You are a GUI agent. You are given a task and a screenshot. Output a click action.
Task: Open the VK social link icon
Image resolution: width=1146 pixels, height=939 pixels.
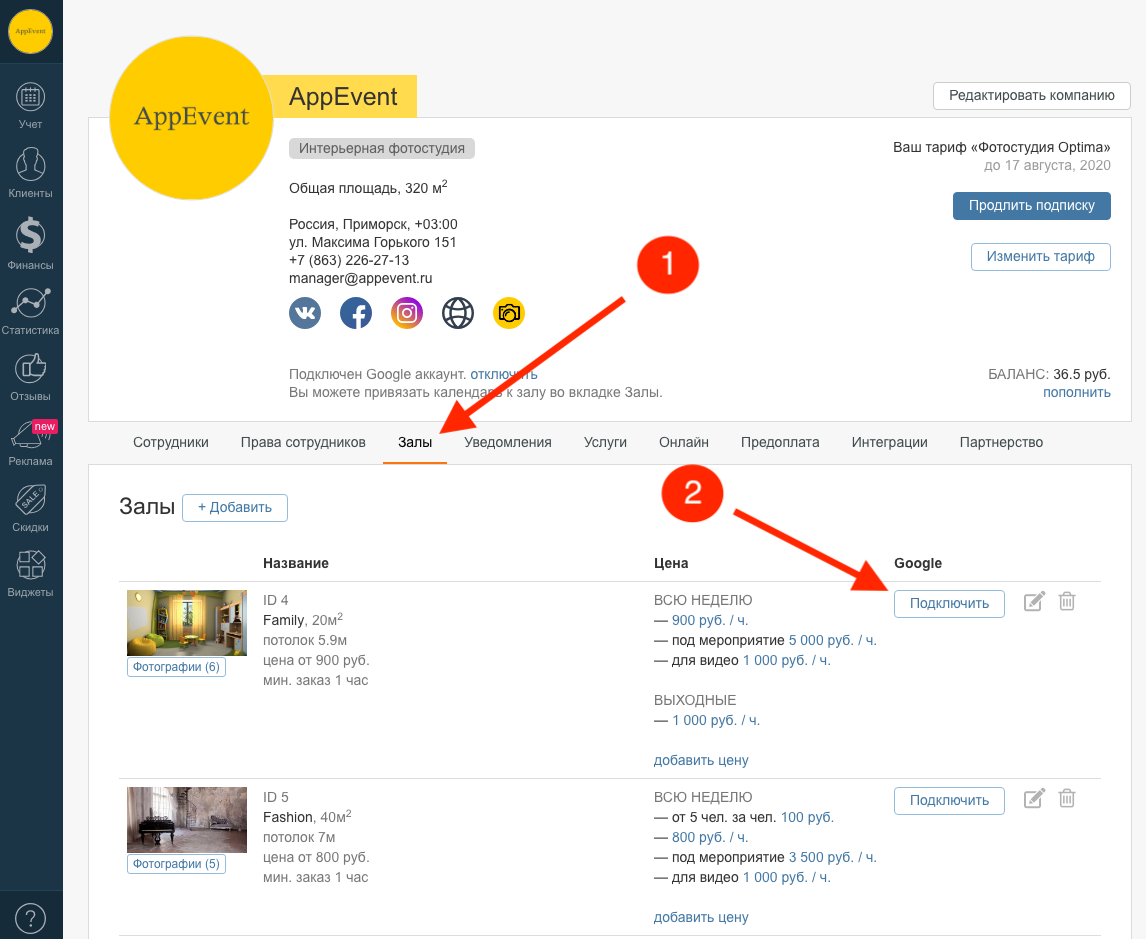click(305, 313)
